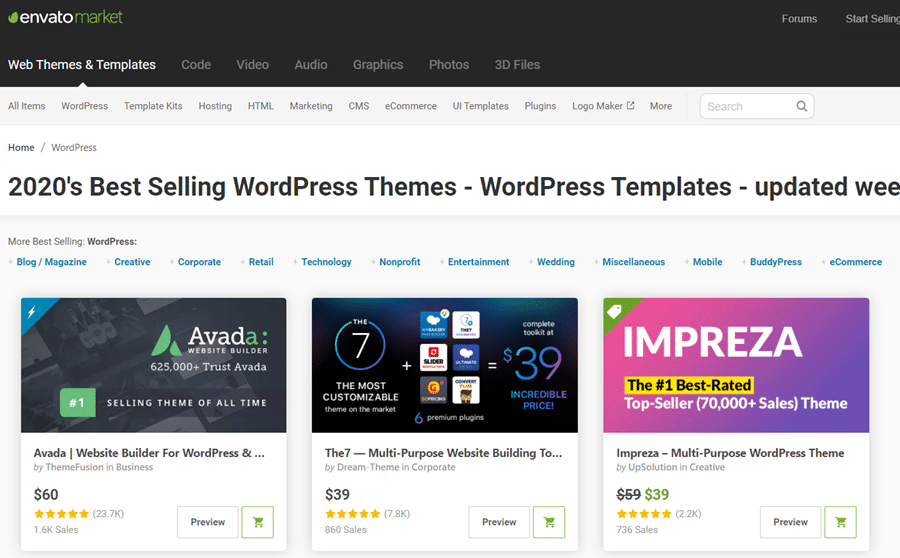
Task: Open the Code tab
Action: click(x=196, y=65)
